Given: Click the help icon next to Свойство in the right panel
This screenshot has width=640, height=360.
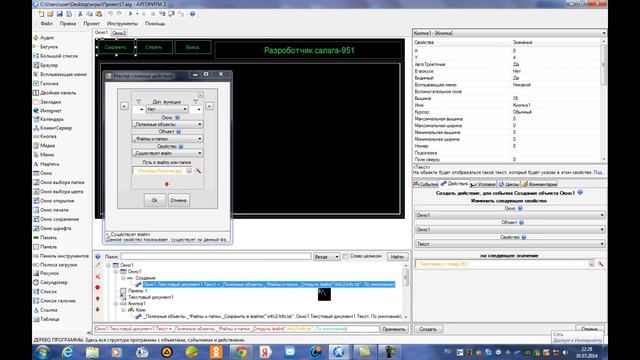Looking at the screenshot, I should 524,237.
